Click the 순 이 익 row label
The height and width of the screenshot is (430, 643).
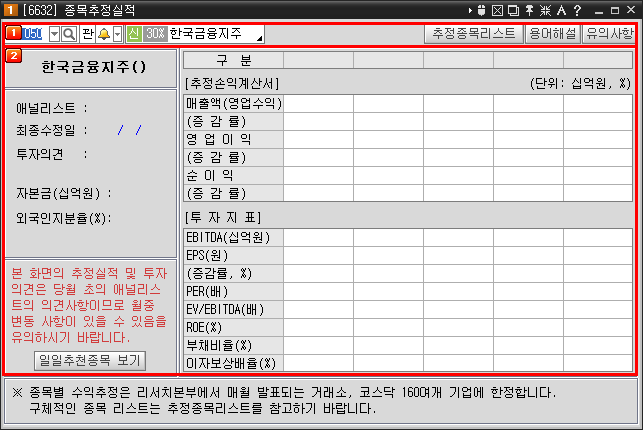[233, 175]
